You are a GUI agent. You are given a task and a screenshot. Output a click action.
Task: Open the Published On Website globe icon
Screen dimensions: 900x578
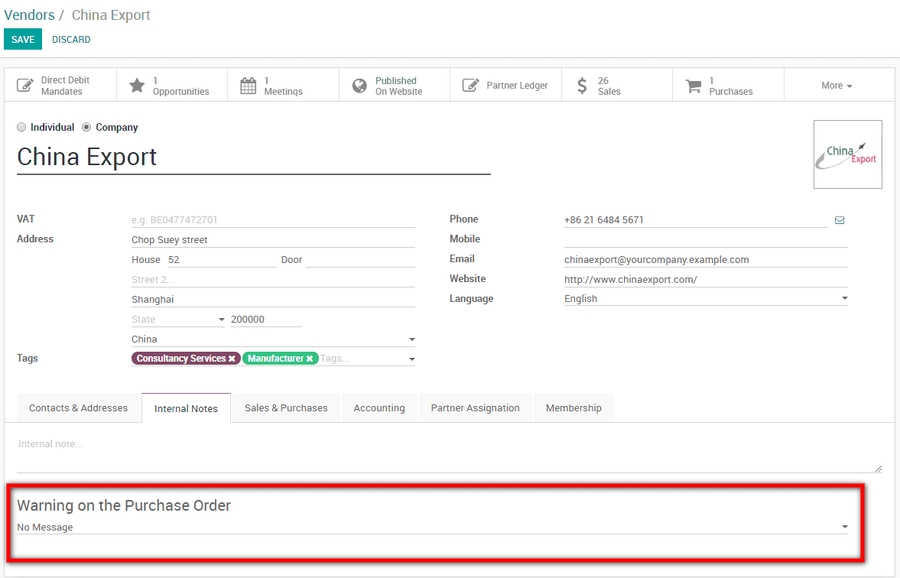pyautogui.click(x=359, y=84)
